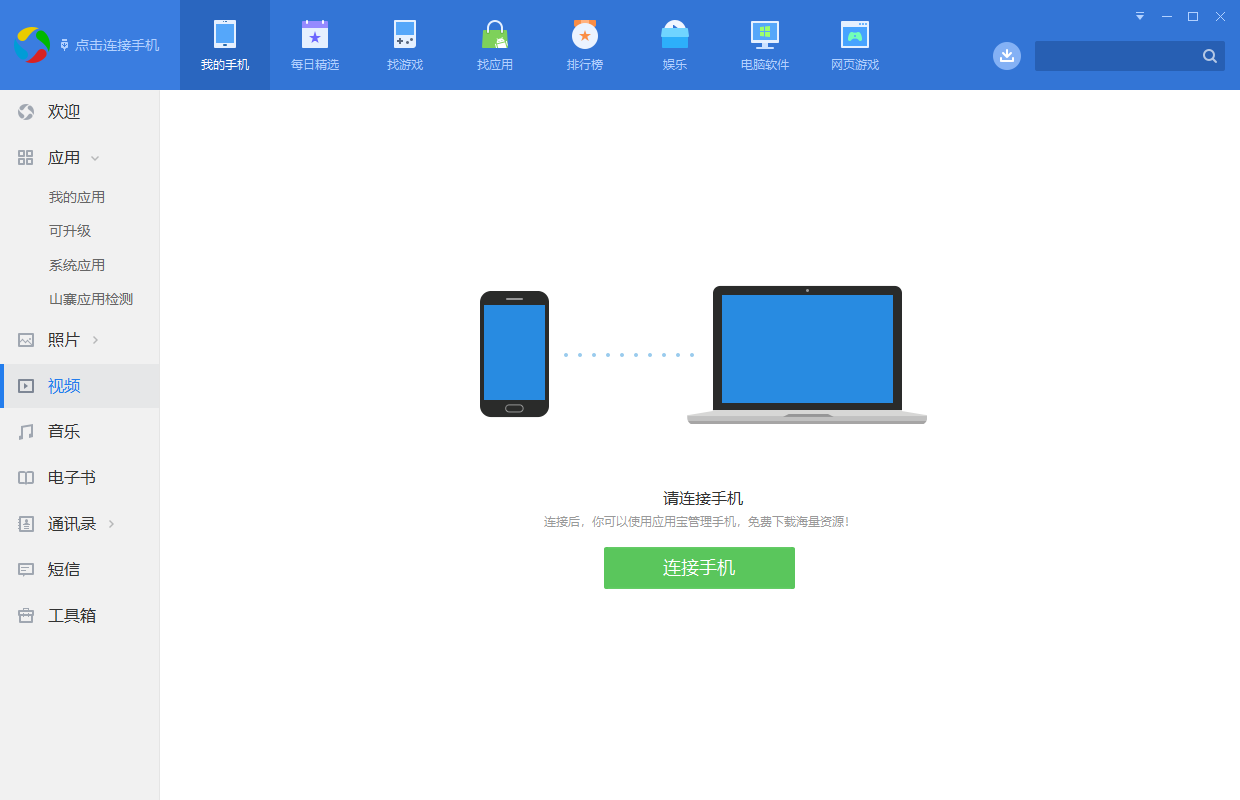Click the 应用宝 colorful logo icon
Viewport: 1240px width, 800px height.
32,45
